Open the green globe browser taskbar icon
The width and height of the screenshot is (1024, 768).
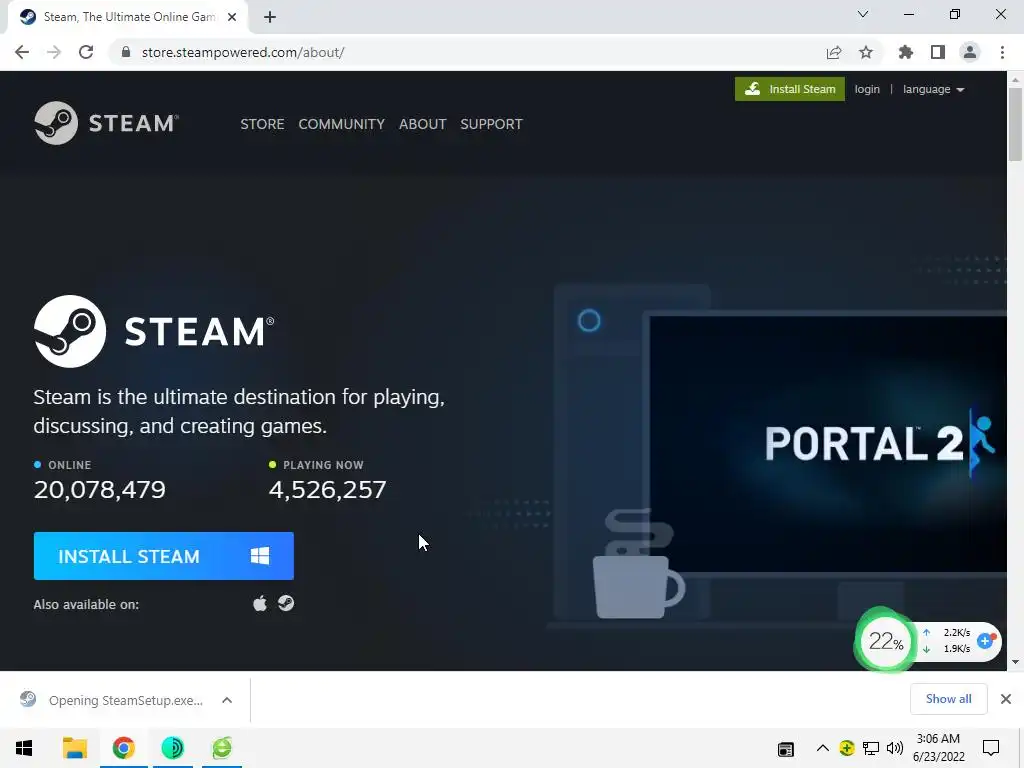pyautogui.click(x=222, y=748)
